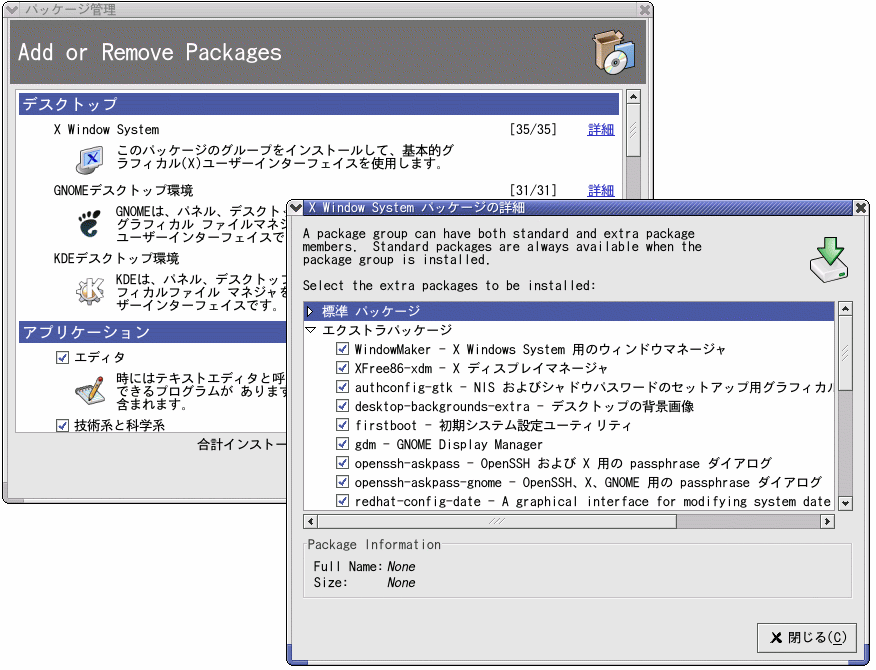Expand the 標準 パッケージ tree node
876x670 pixels.
click(311, 311)
